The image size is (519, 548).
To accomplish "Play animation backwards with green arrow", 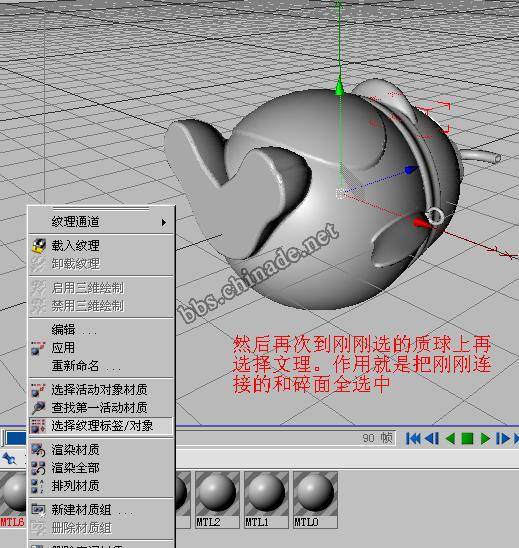I will click(450, 438).
